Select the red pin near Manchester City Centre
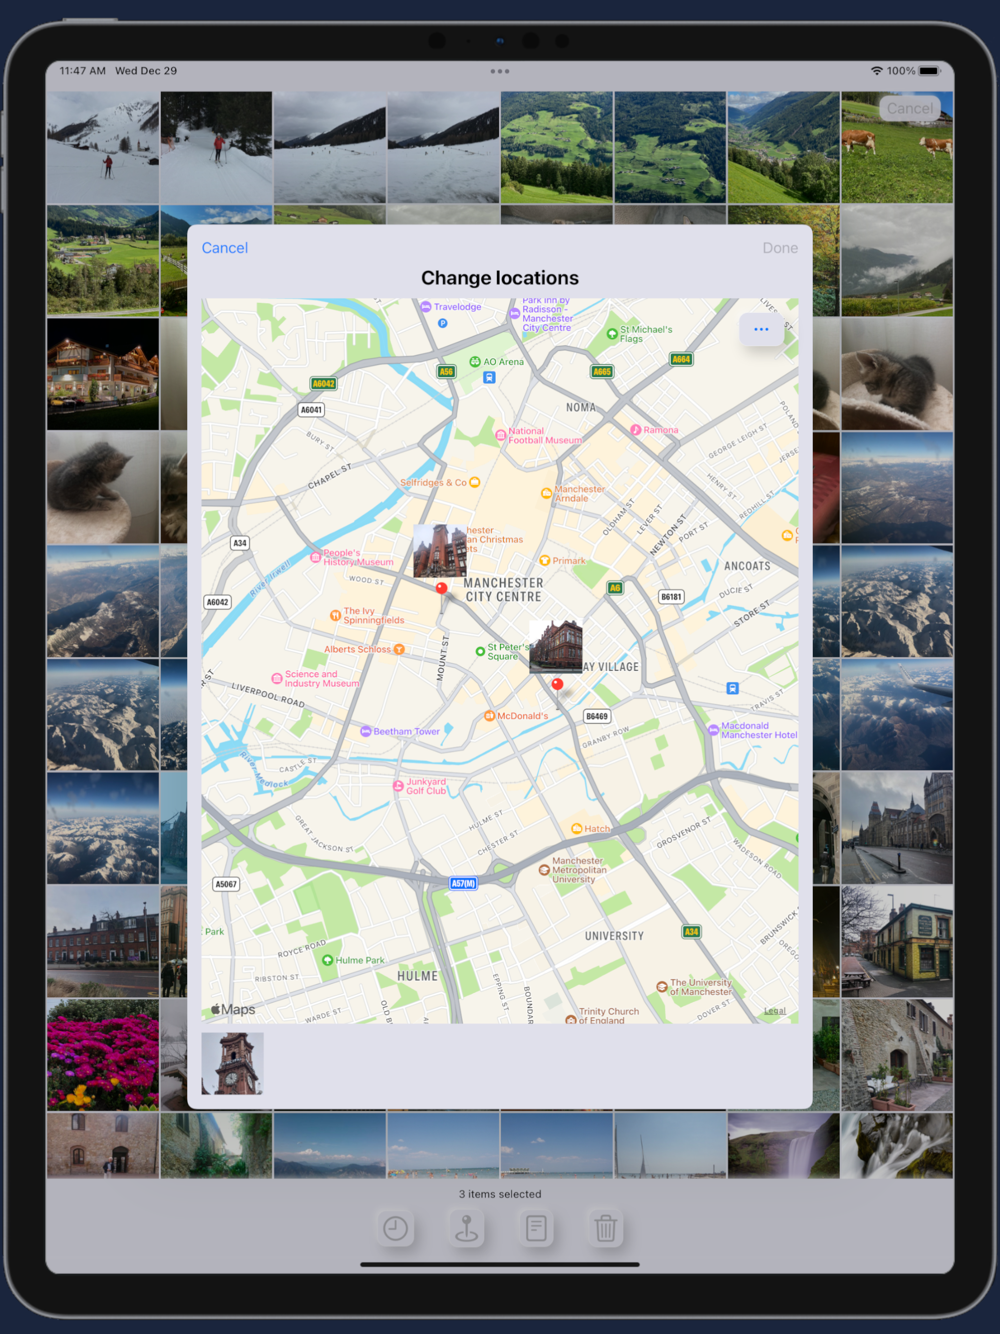 [441, 589]
